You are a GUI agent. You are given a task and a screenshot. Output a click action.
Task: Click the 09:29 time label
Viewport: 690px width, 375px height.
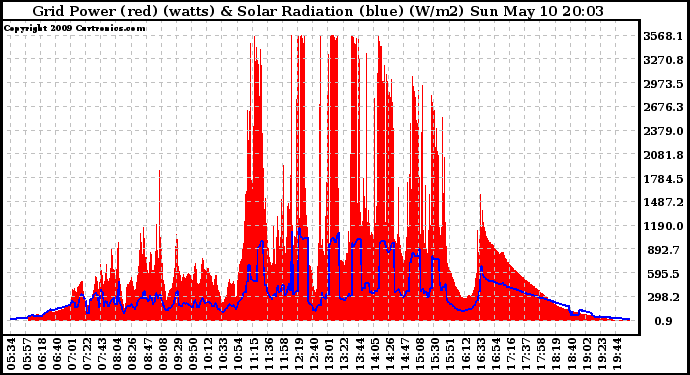(x=177, y=353)
